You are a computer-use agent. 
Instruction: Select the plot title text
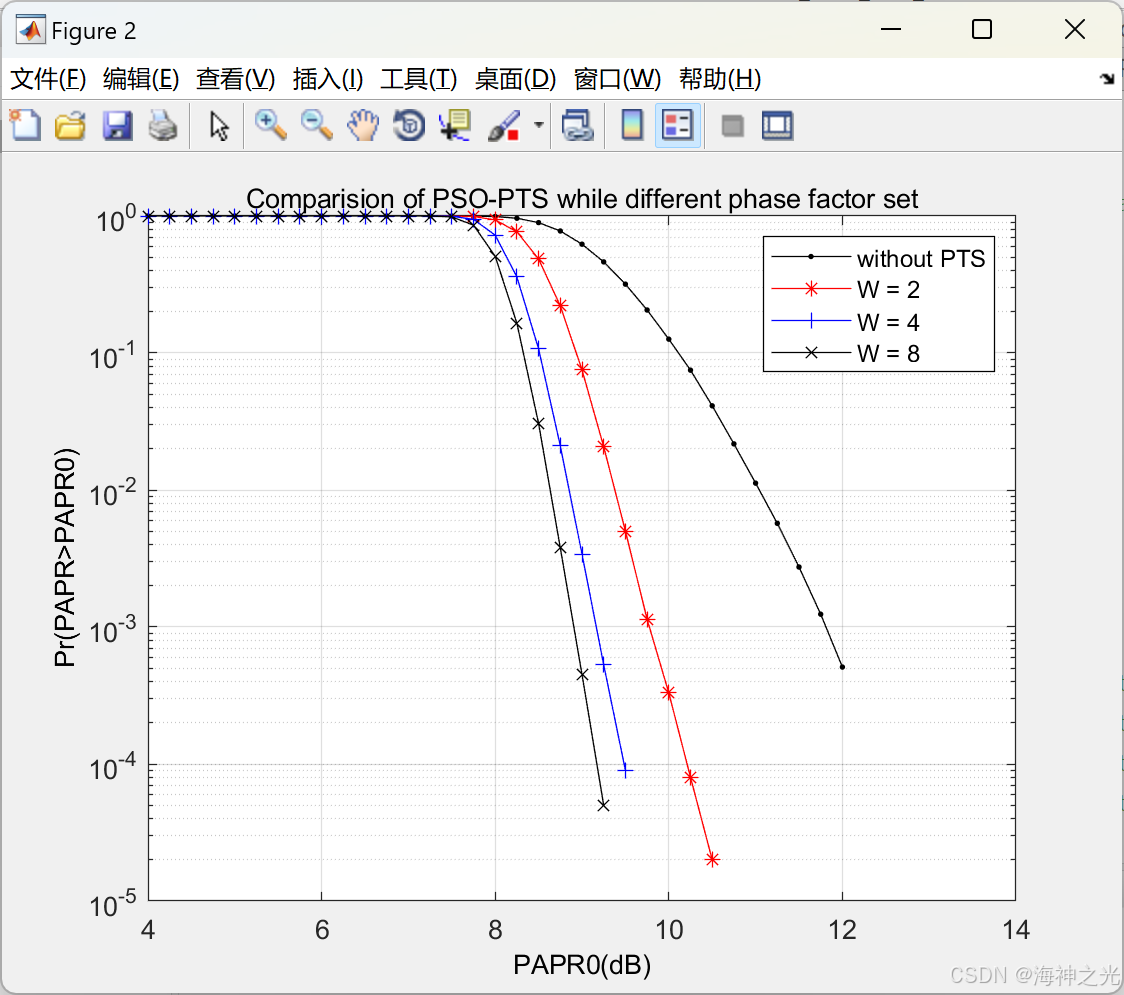pyautogui.click(x=582, y=199)
